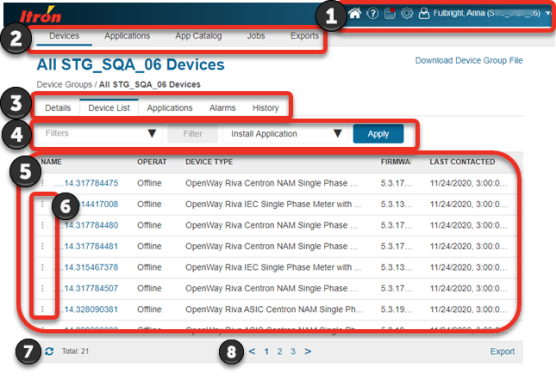Open the notifications icon with red dot

tap(390, 13)
